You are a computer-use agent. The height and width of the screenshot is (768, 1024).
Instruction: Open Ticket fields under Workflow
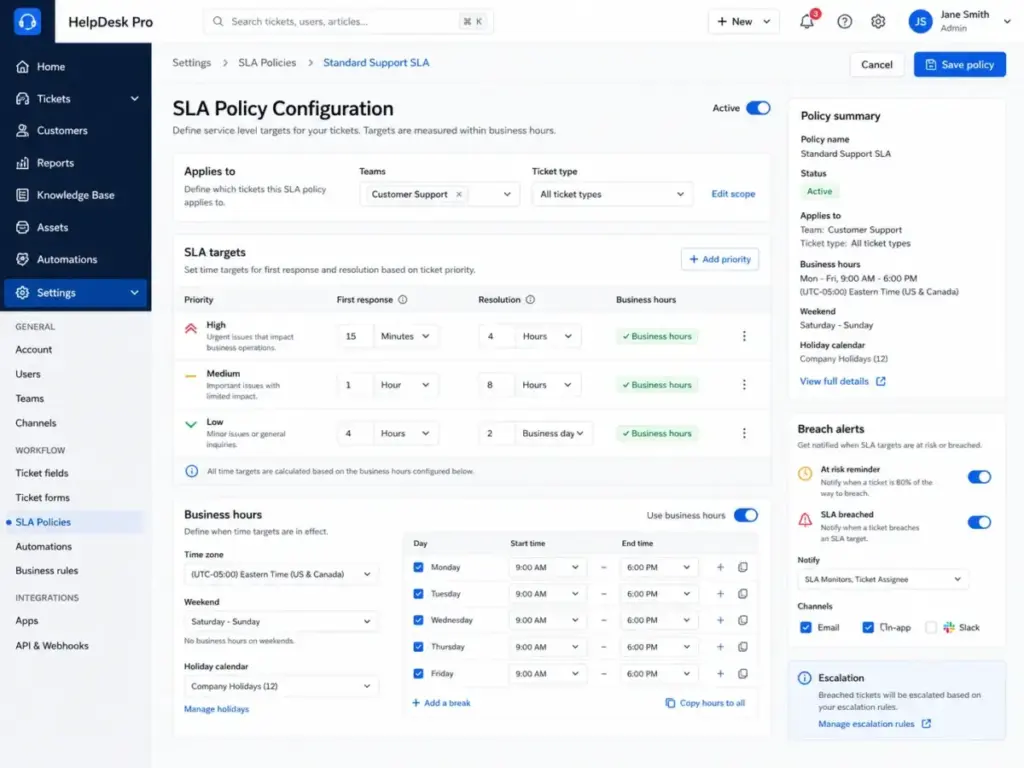[42, 473]
